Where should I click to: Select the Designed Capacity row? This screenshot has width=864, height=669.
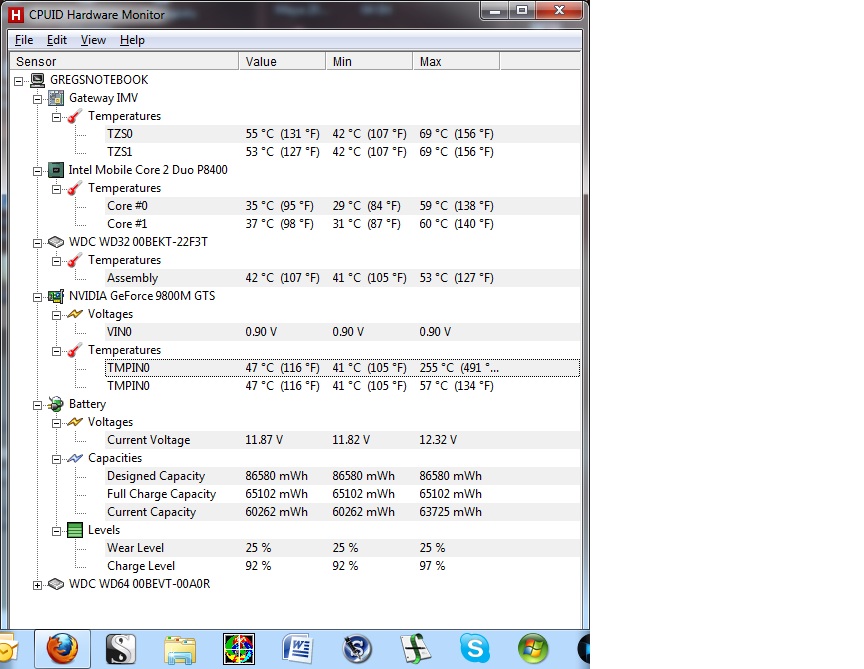coord(342,476)
